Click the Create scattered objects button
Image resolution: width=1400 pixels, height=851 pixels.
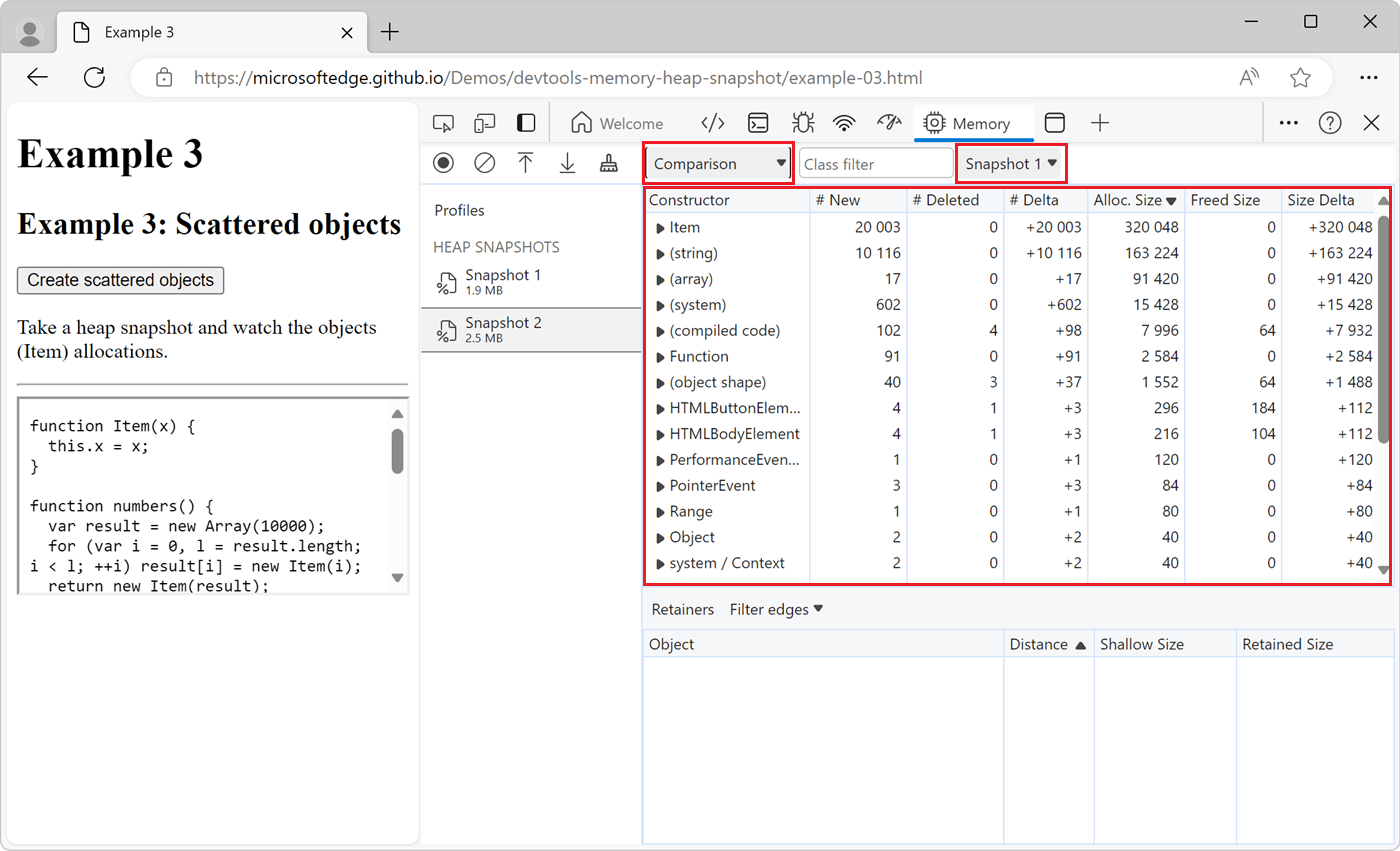pyautogui.click(x=120, y=281)
